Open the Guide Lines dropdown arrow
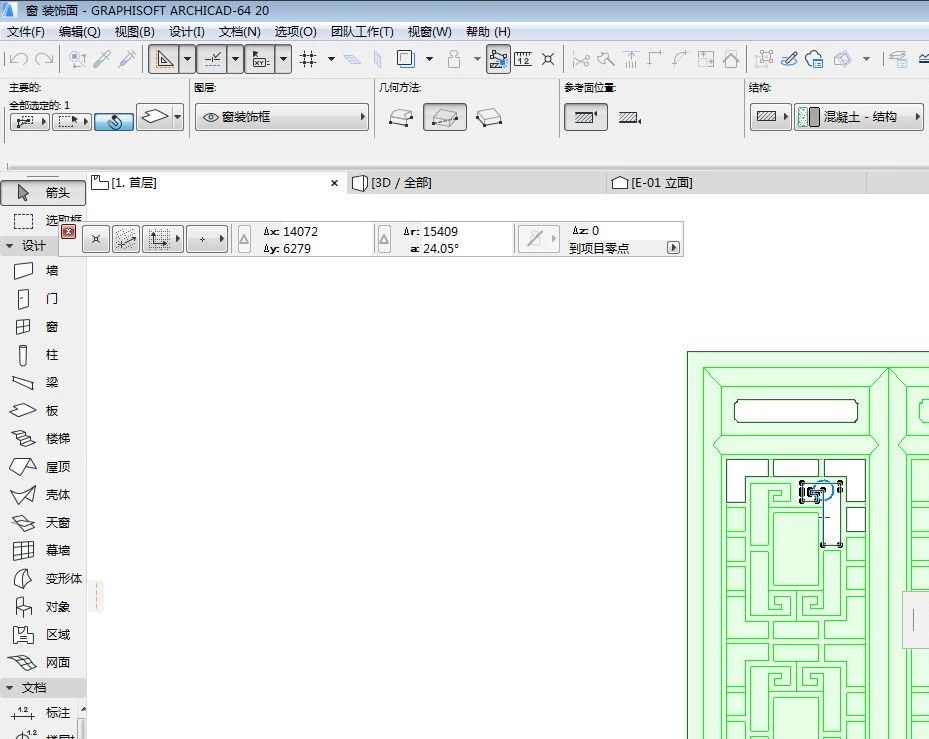Viewport: 929px width, 739px height. (187, 59)
